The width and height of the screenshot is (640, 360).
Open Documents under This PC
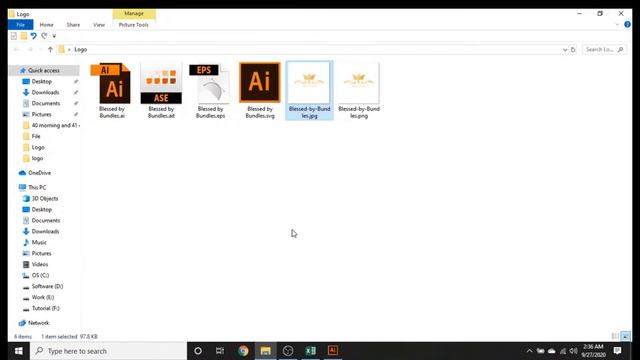(x=46, y=220)
